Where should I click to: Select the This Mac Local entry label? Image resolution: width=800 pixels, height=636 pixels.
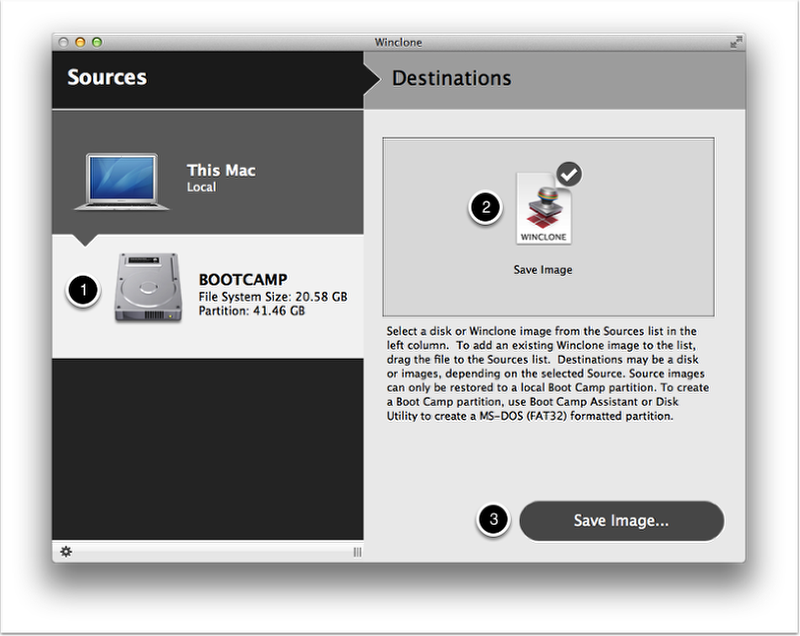(x=221, y=177)
